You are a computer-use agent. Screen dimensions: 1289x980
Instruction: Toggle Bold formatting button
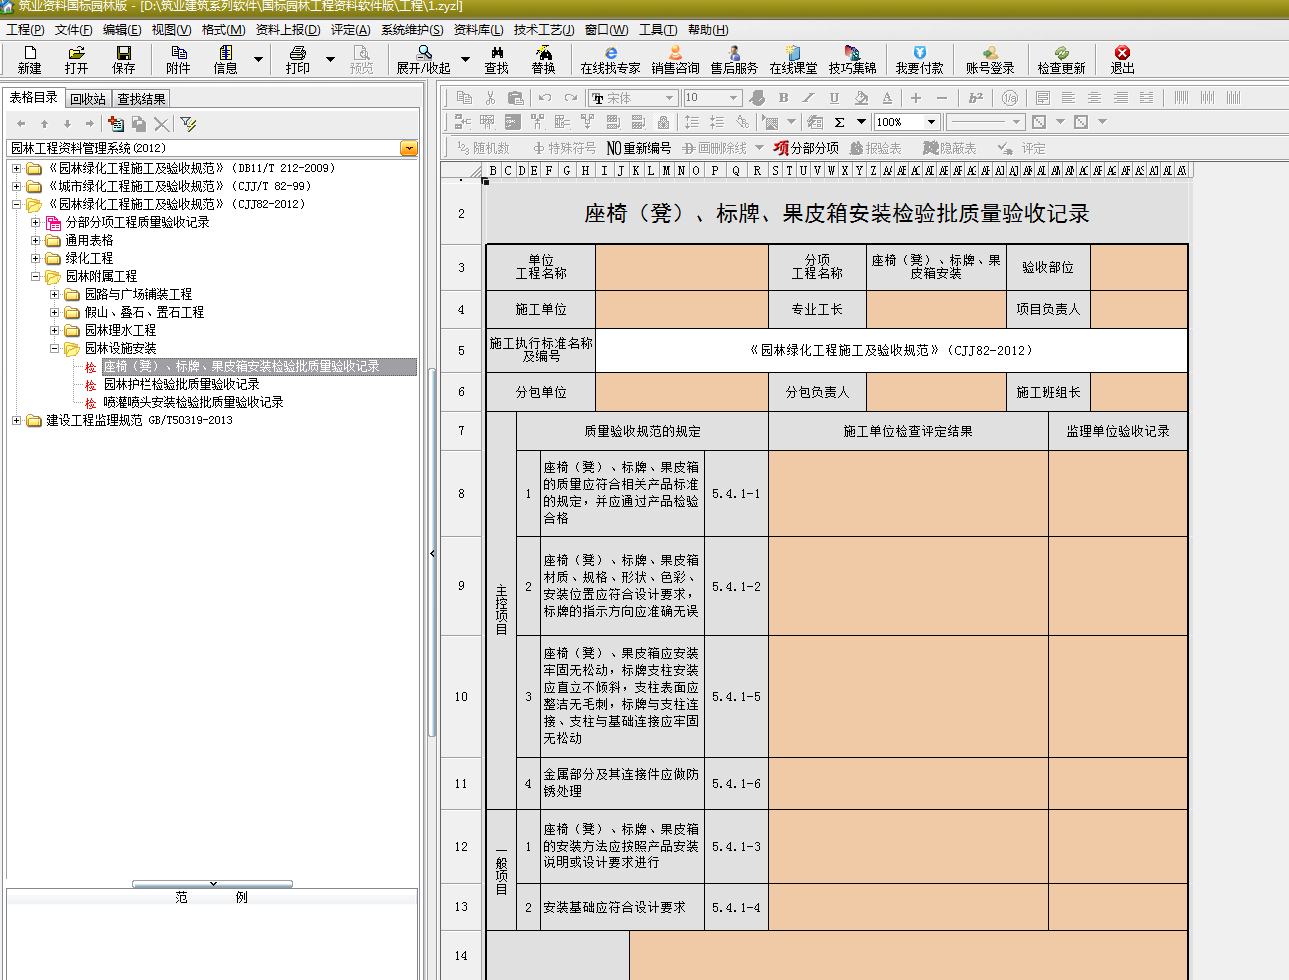[x=783, y=97]
